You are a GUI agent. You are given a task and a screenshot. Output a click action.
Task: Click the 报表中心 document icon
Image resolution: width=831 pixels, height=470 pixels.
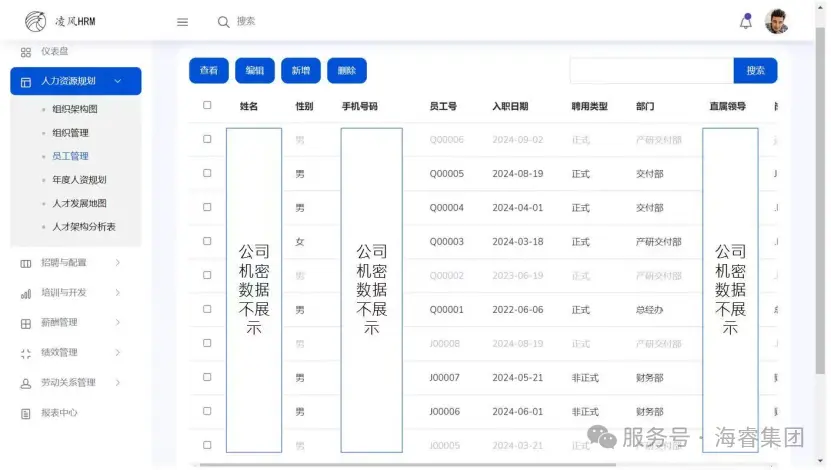26,413
